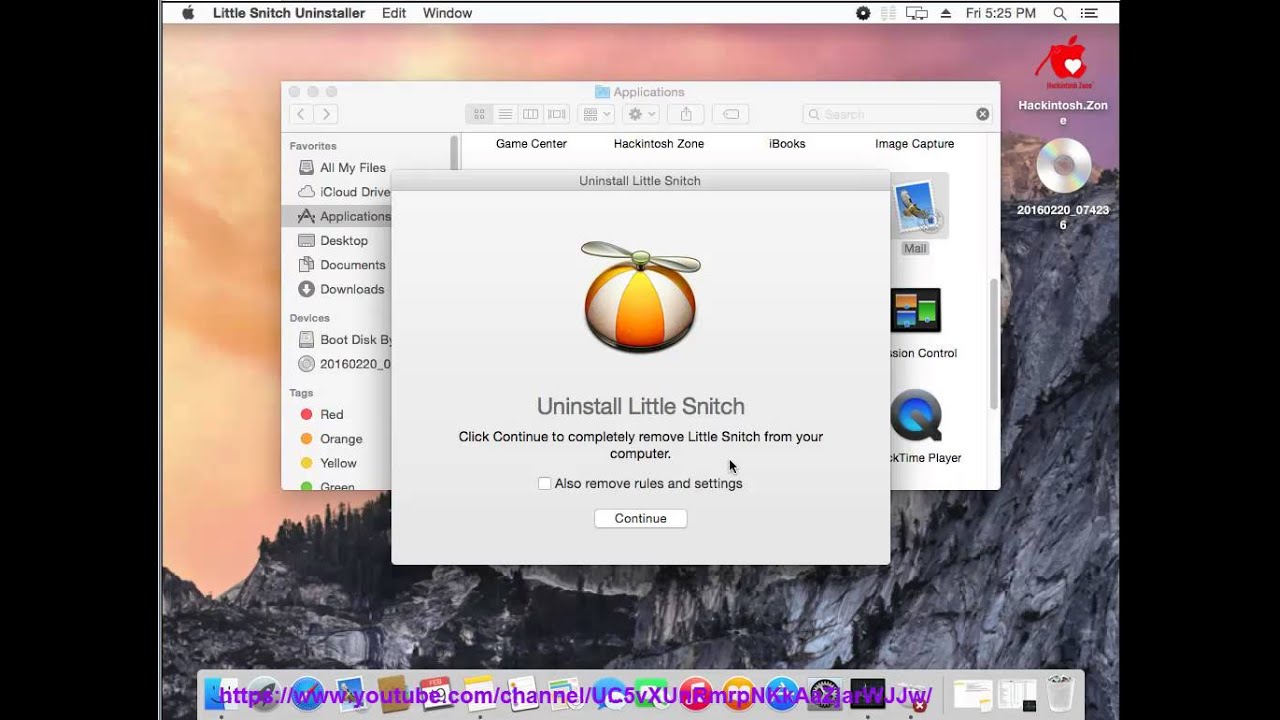
Task: Open the Finder item arrangement dropdown
Action: pyautogui.click(x=596, y=114)
